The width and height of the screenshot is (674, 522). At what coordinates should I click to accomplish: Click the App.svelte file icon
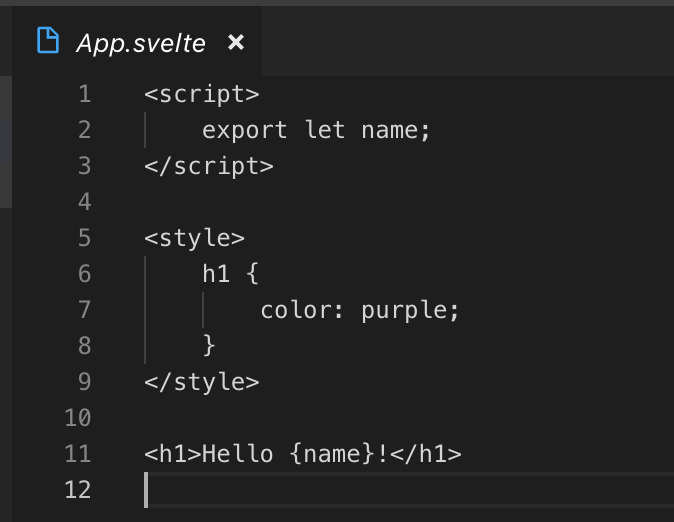[x=48, y=41]
